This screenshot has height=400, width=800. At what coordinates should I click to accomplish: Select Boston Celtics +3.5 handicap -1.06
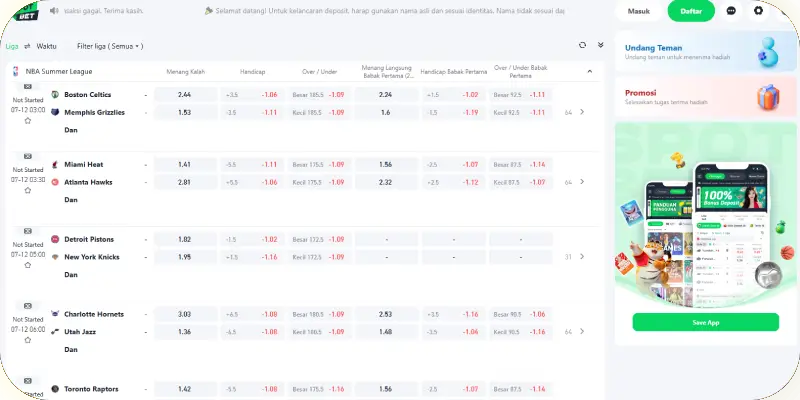[x=252, y=94]
